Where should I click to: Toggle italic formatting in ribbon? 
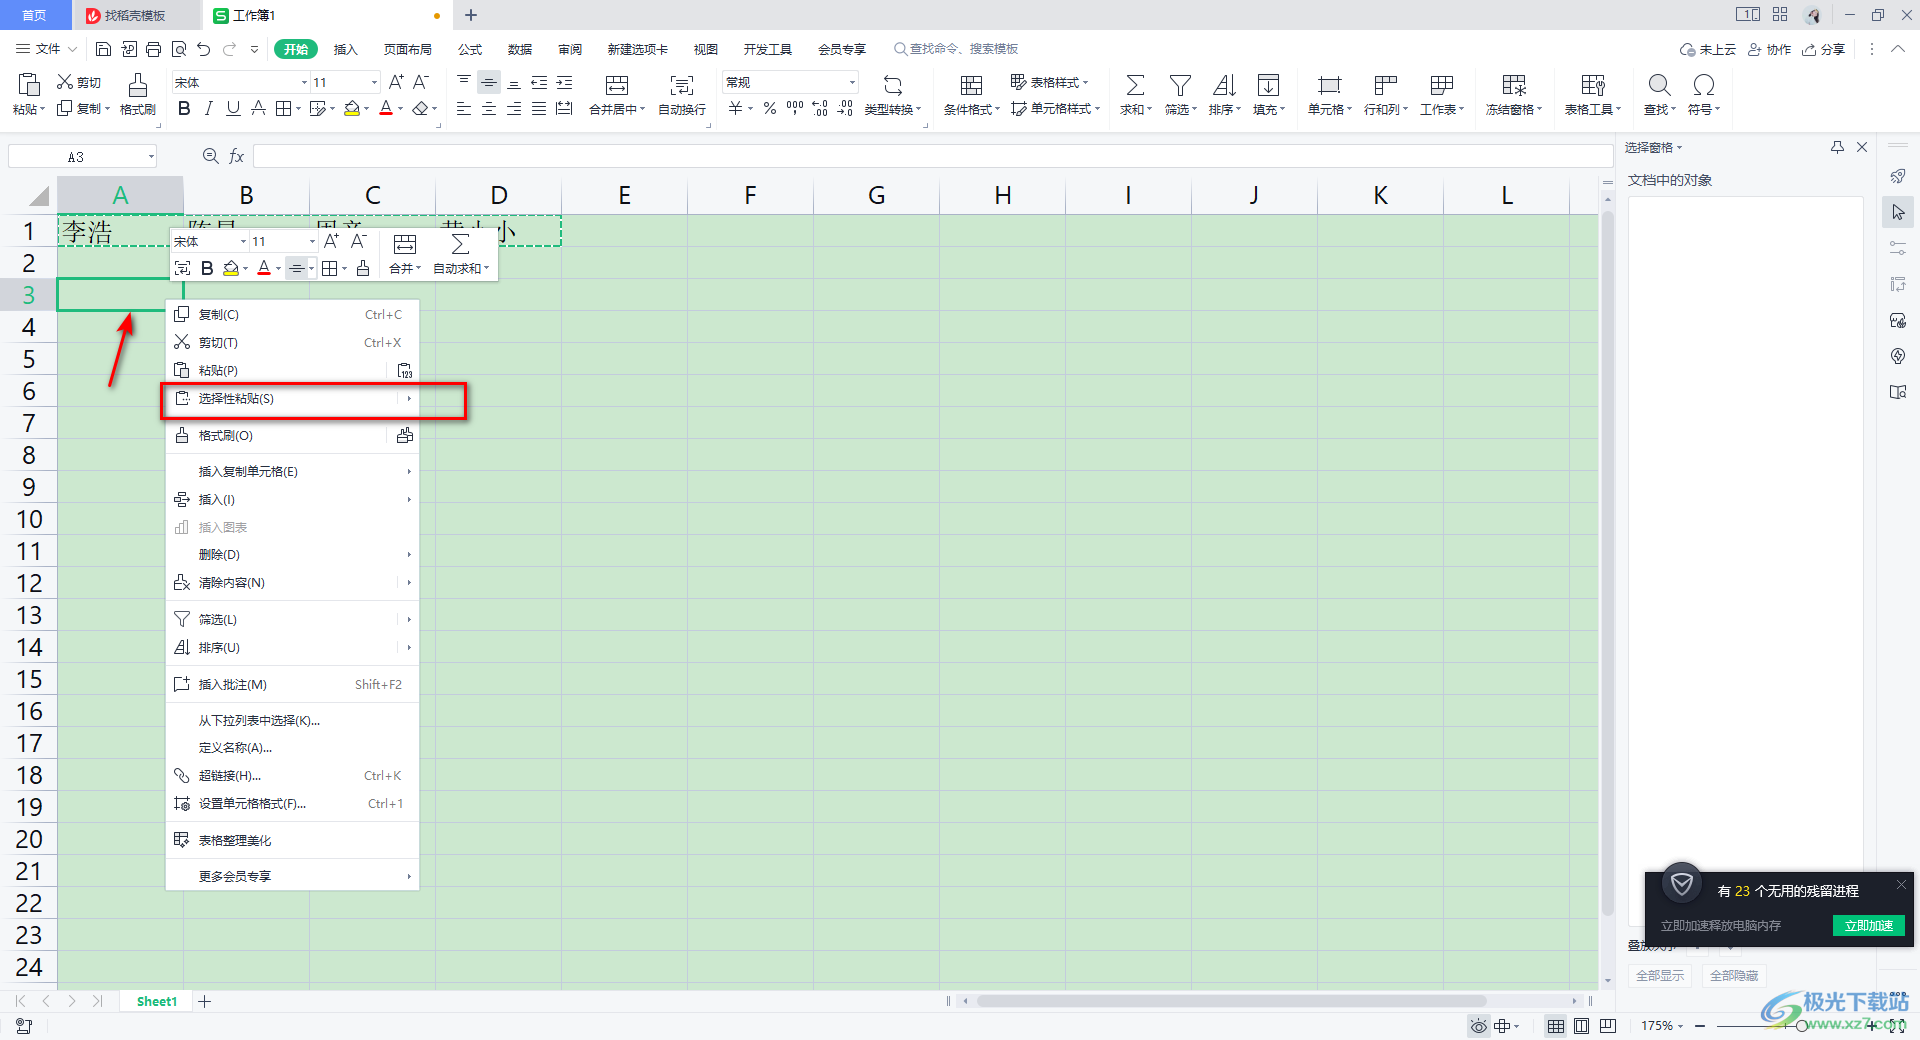(x=208, y=109)
